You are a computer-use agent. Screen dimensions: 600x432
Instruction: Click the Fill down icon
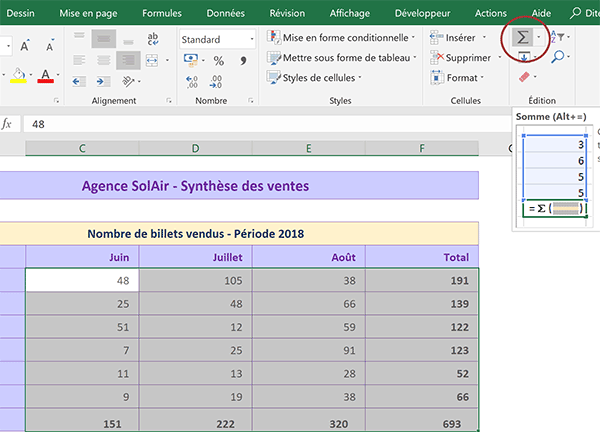pos(524,57)
